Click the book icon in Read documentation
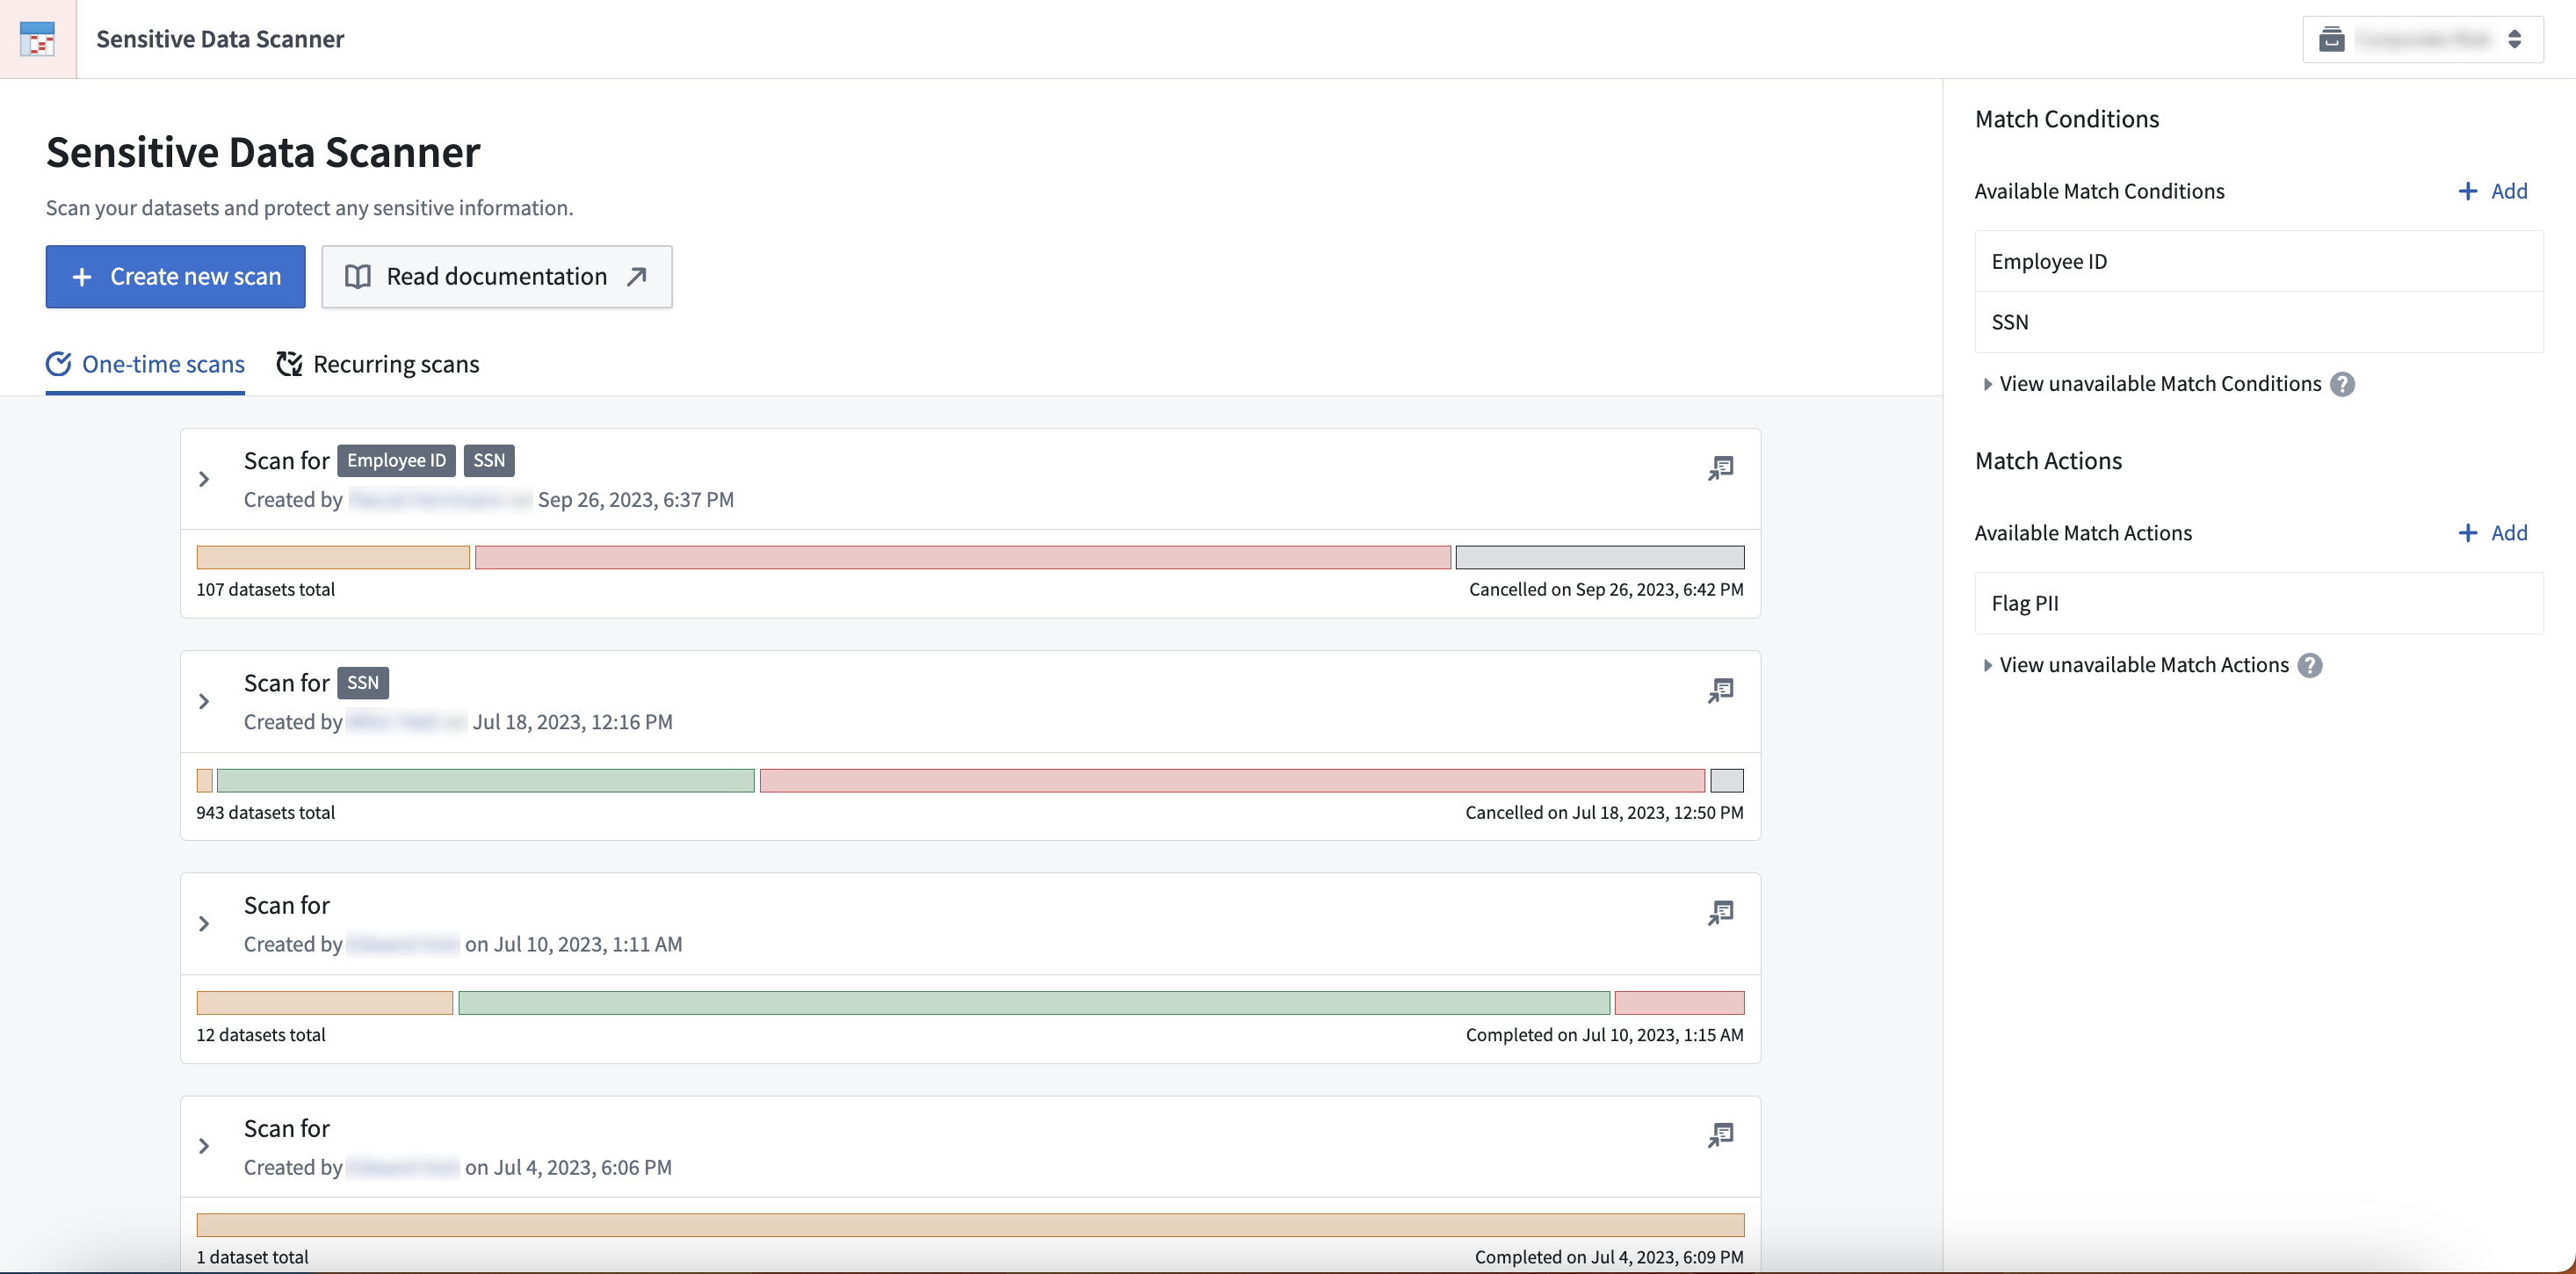Screen dimensions: 2576x1274 [x=358, y=276]
